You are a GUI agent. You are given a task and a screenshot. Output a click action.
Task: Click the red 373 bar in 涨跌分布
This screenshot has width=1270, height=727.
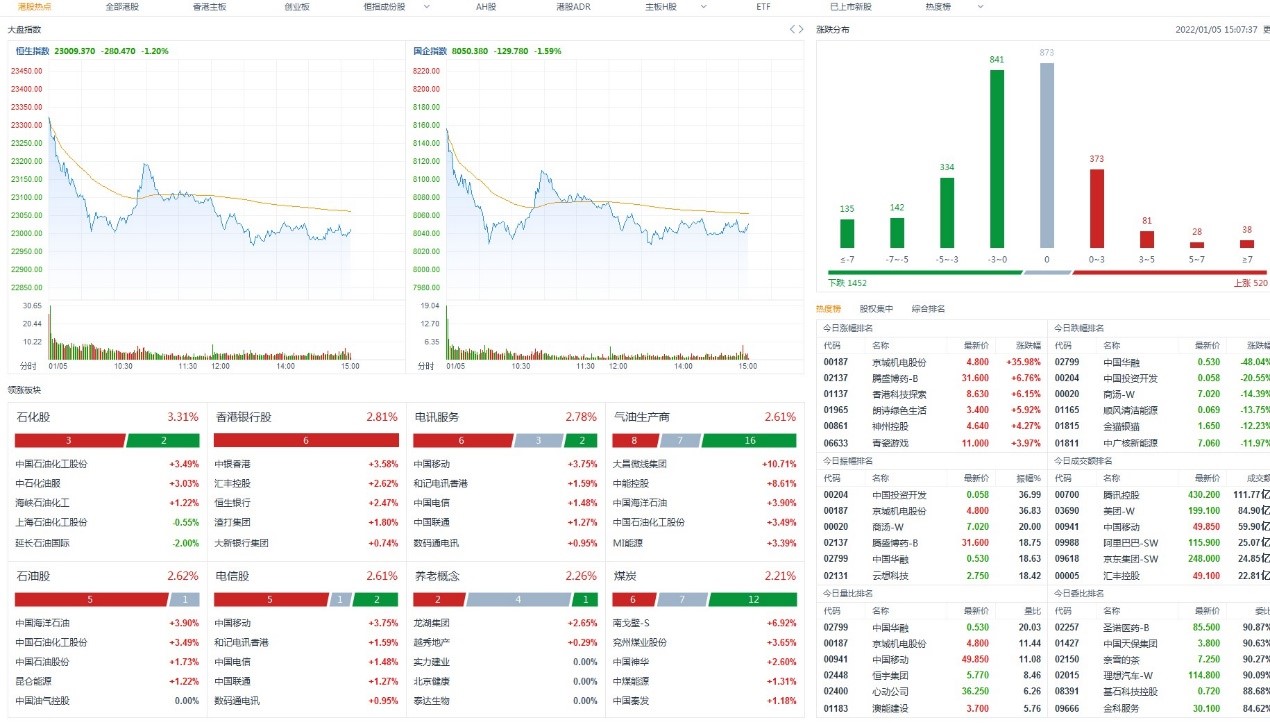tap(1097, 208)
